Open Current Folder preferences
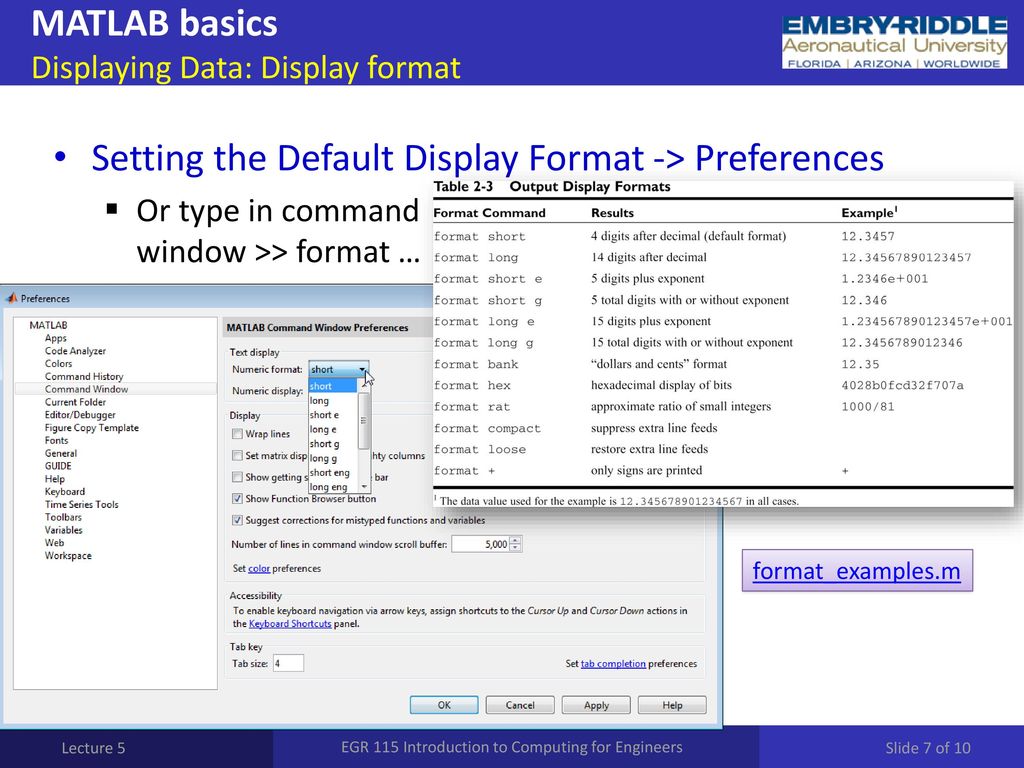This screenshot has width=1024, height=768. 75,402
